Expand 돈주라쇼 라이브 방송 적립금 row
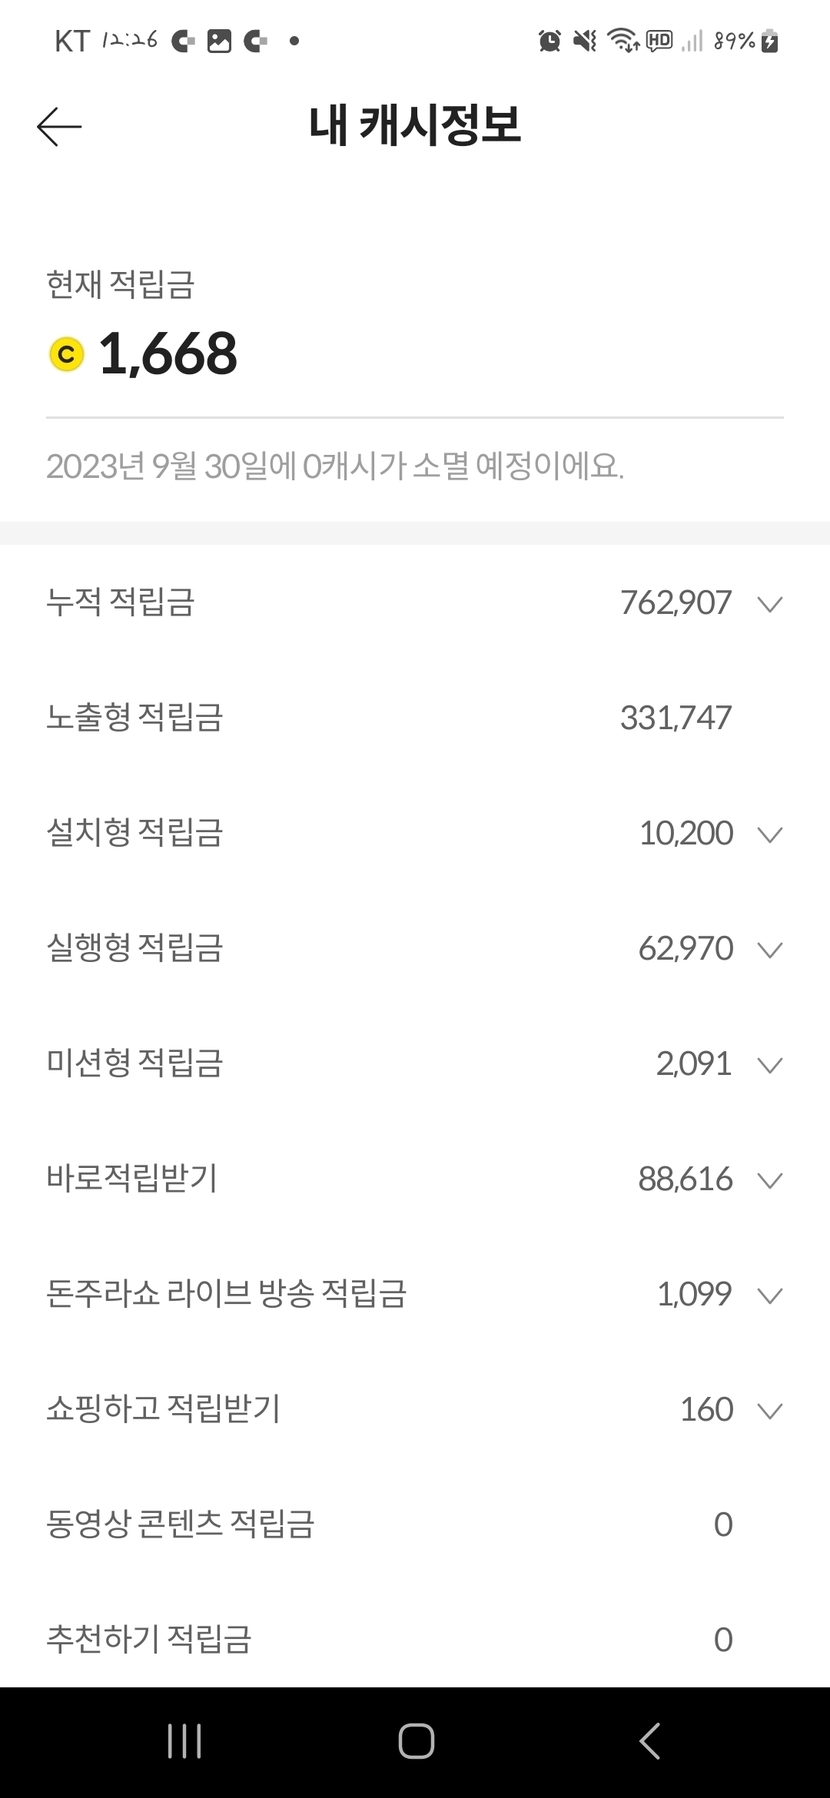Viewport: 830px width, 1798px height. click(x=769, y=1295)
